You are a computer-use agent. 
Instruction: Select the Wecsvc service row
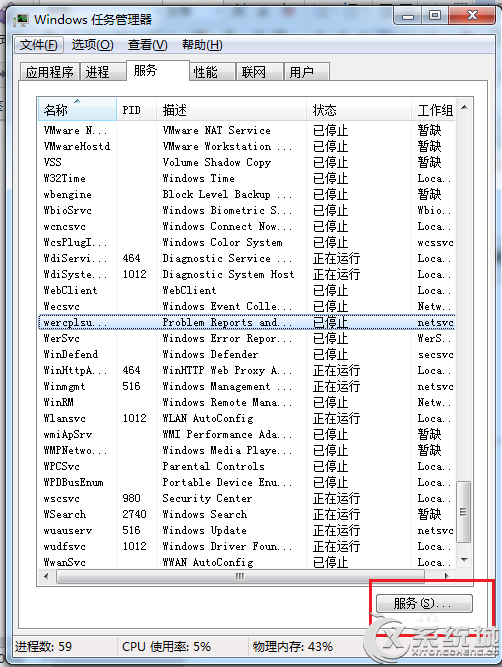(246, 306)
